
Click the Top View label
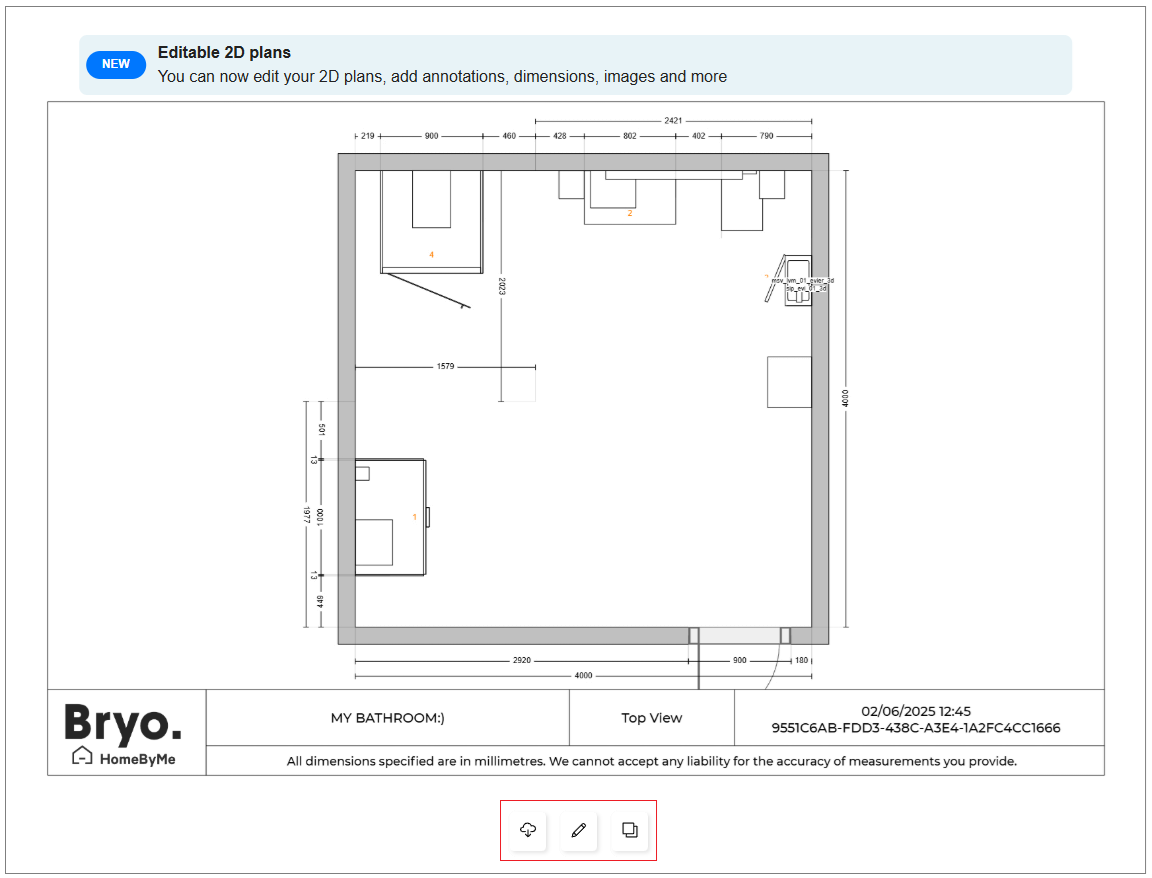click(x=651, y=718)
